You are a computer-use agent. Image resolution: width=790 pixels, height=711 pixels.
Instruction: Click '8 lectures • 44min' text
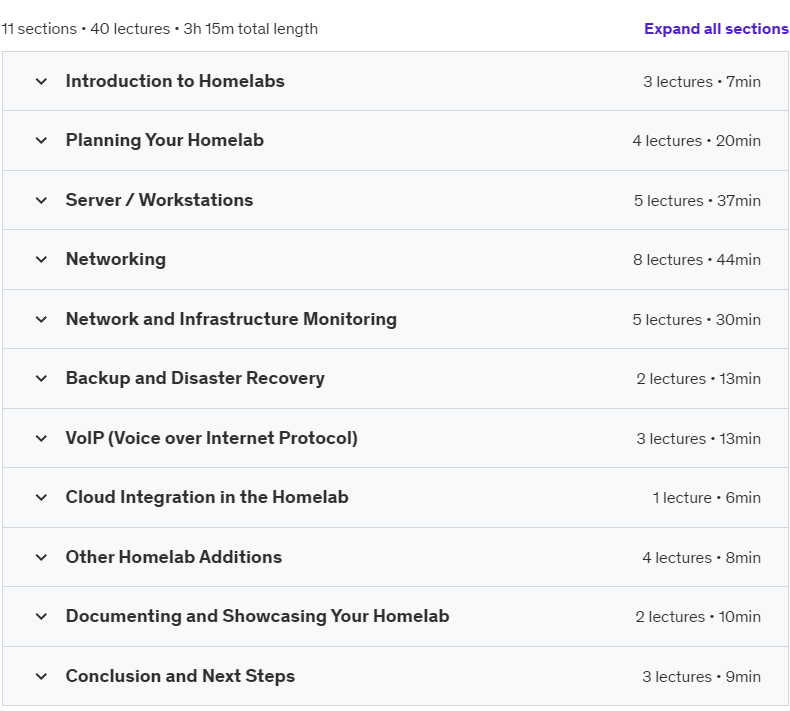(x=697, y=260)
